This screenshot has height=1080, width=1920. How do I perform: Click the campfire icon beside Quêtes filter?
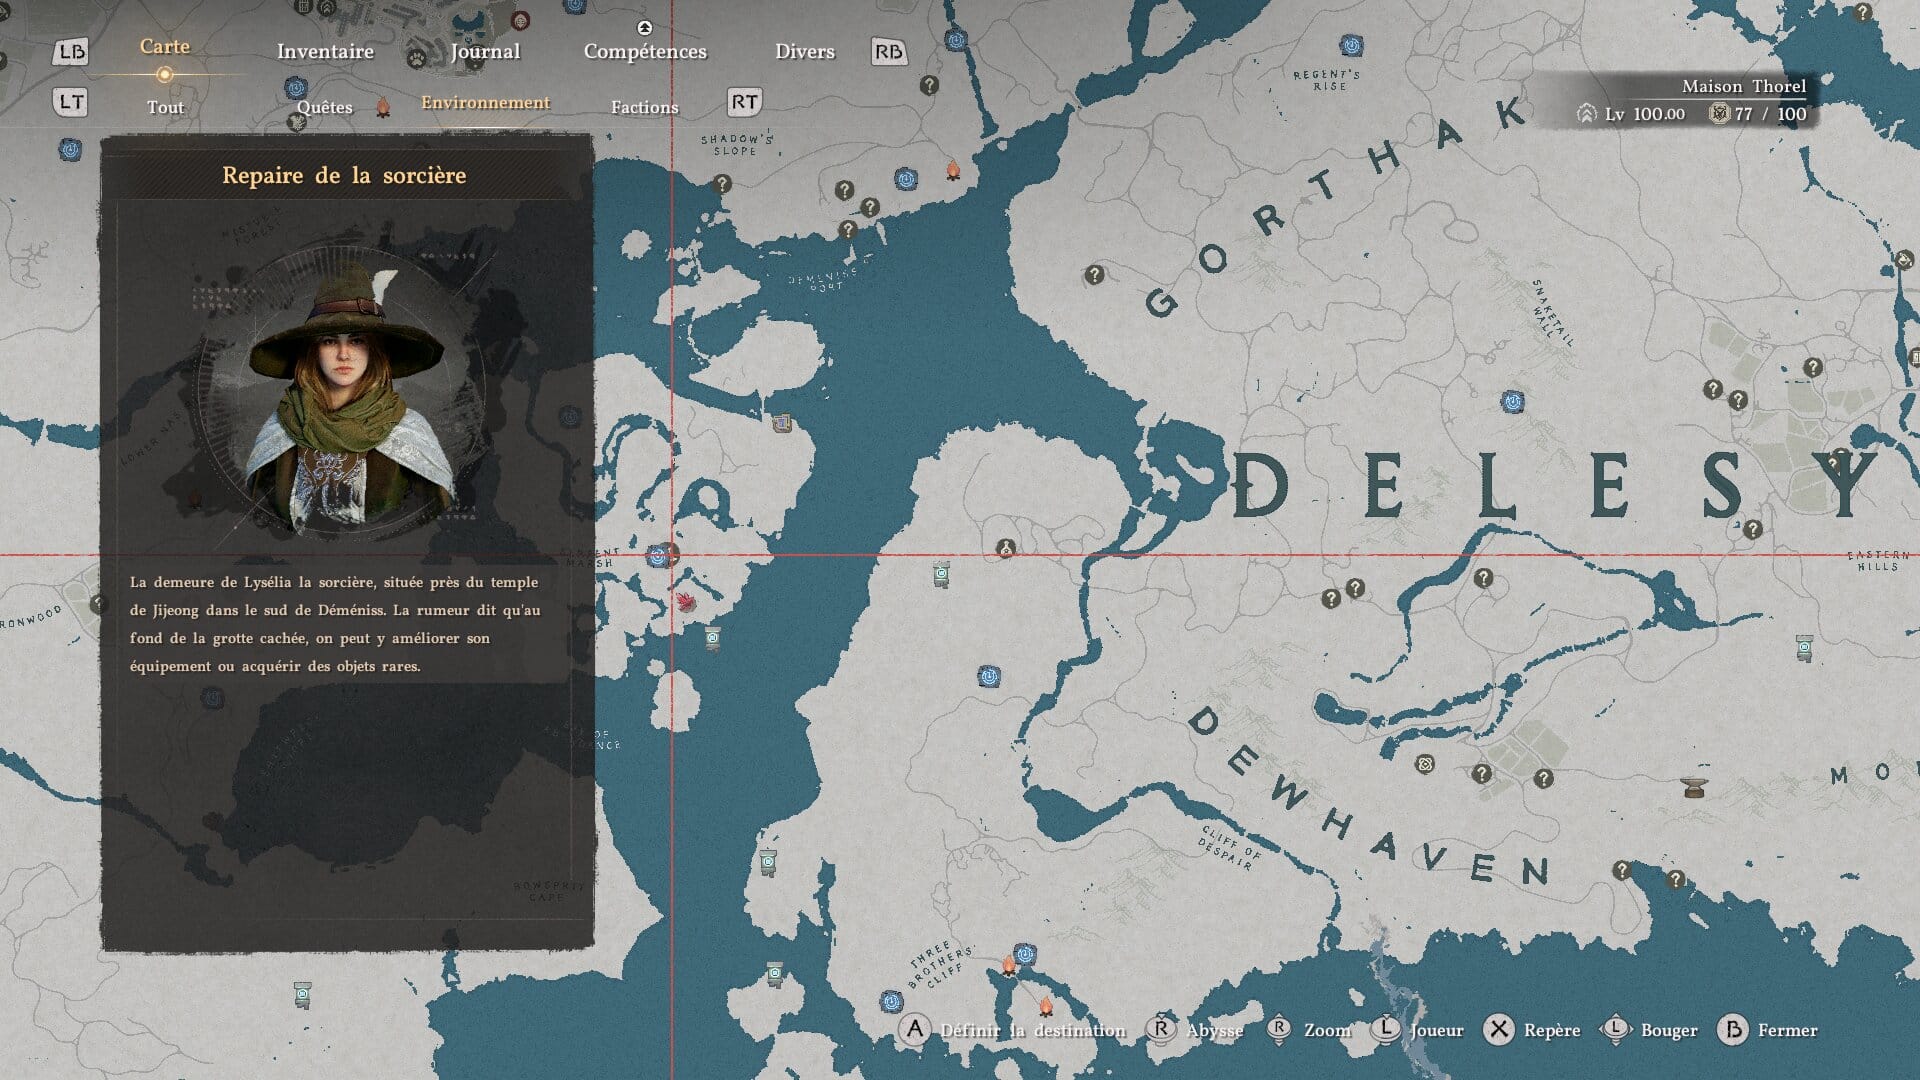tap(383, 108)
